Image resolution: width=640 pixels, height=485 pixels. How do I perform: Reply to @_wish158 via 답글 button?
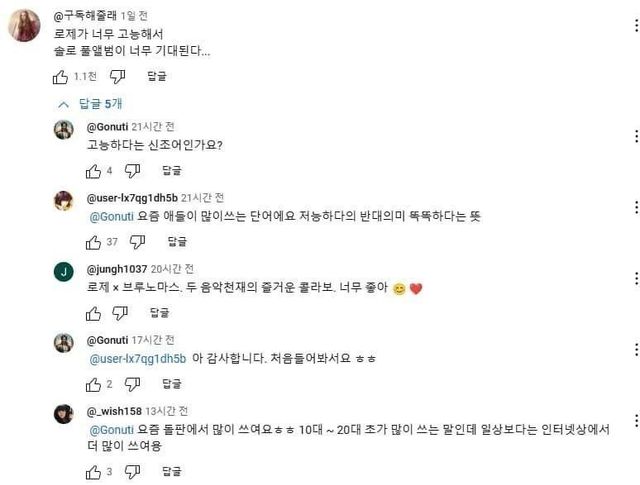(x=172, y=472)
